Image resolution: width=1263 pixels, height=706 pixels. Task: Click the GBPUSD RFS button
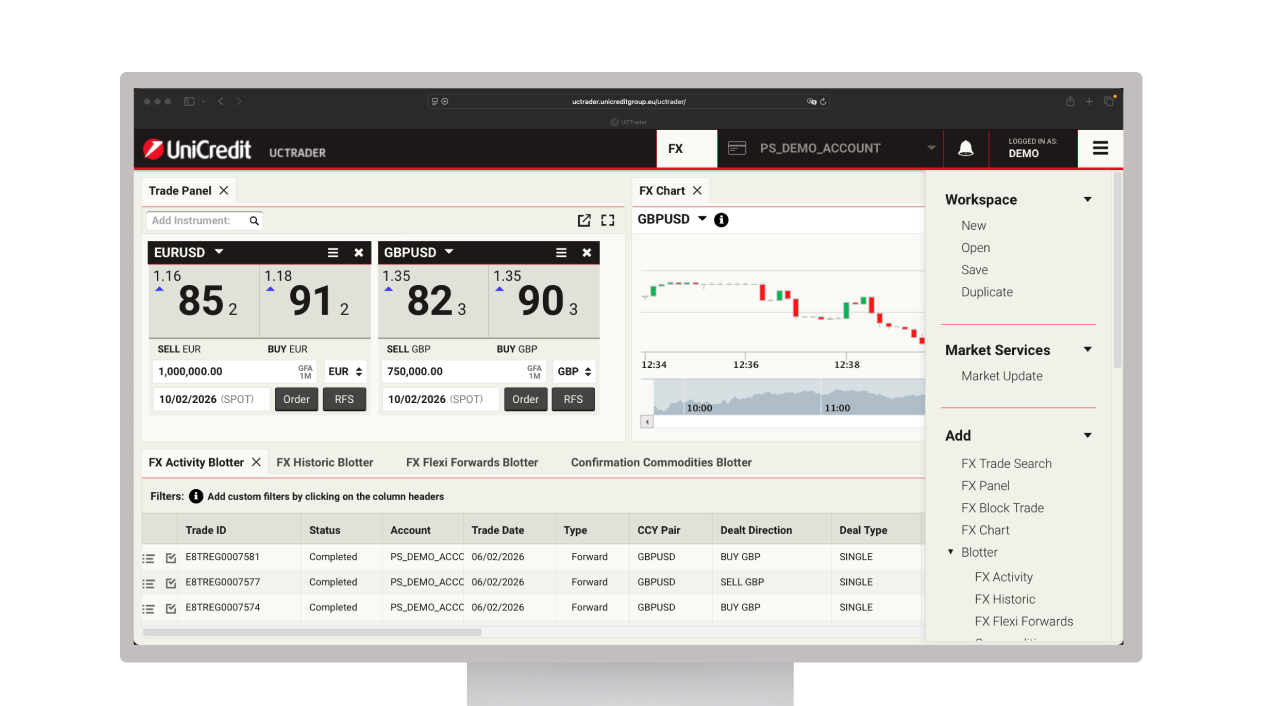[x=573, y=399]
